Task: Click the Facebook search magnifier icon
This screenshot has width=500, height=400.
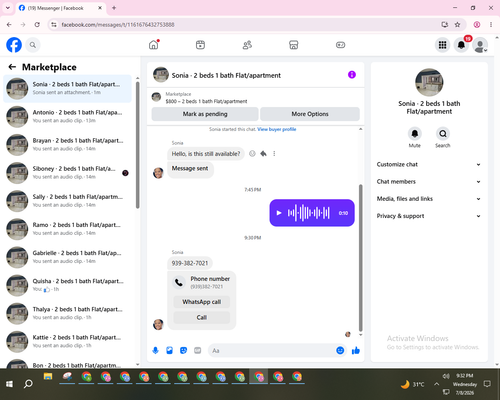Action: (x=33, y=45)
